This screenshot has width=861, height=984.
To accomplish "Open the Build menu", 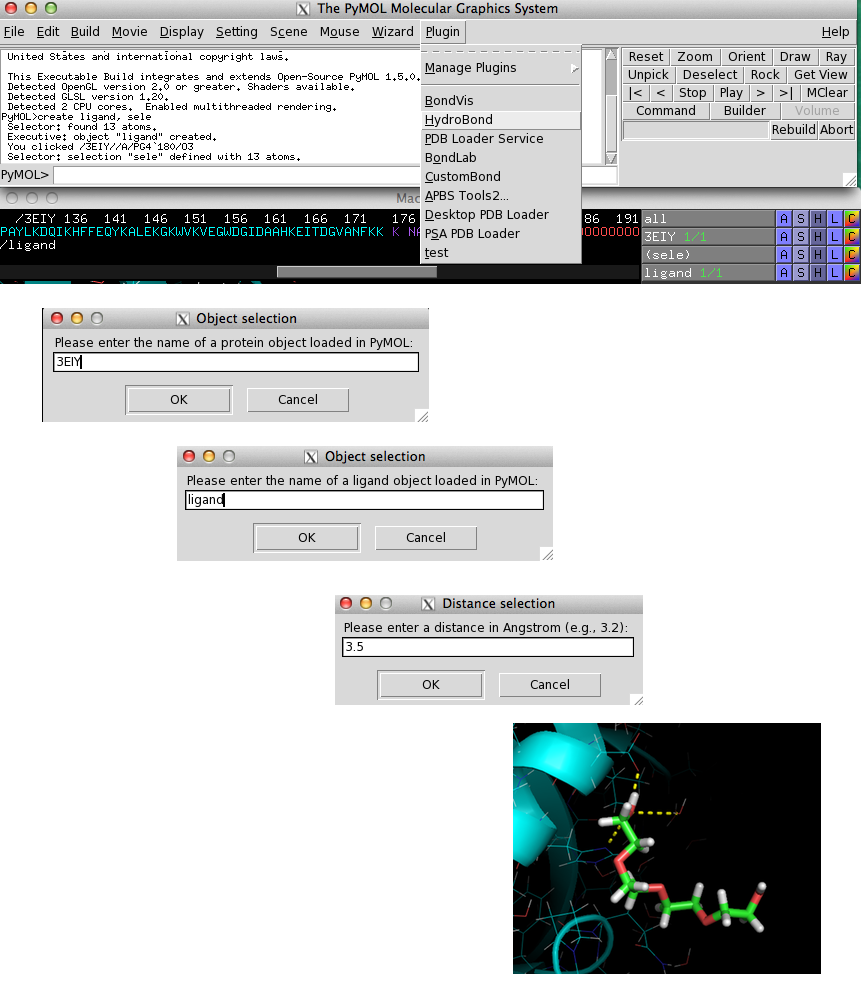I will click(85, 31).
